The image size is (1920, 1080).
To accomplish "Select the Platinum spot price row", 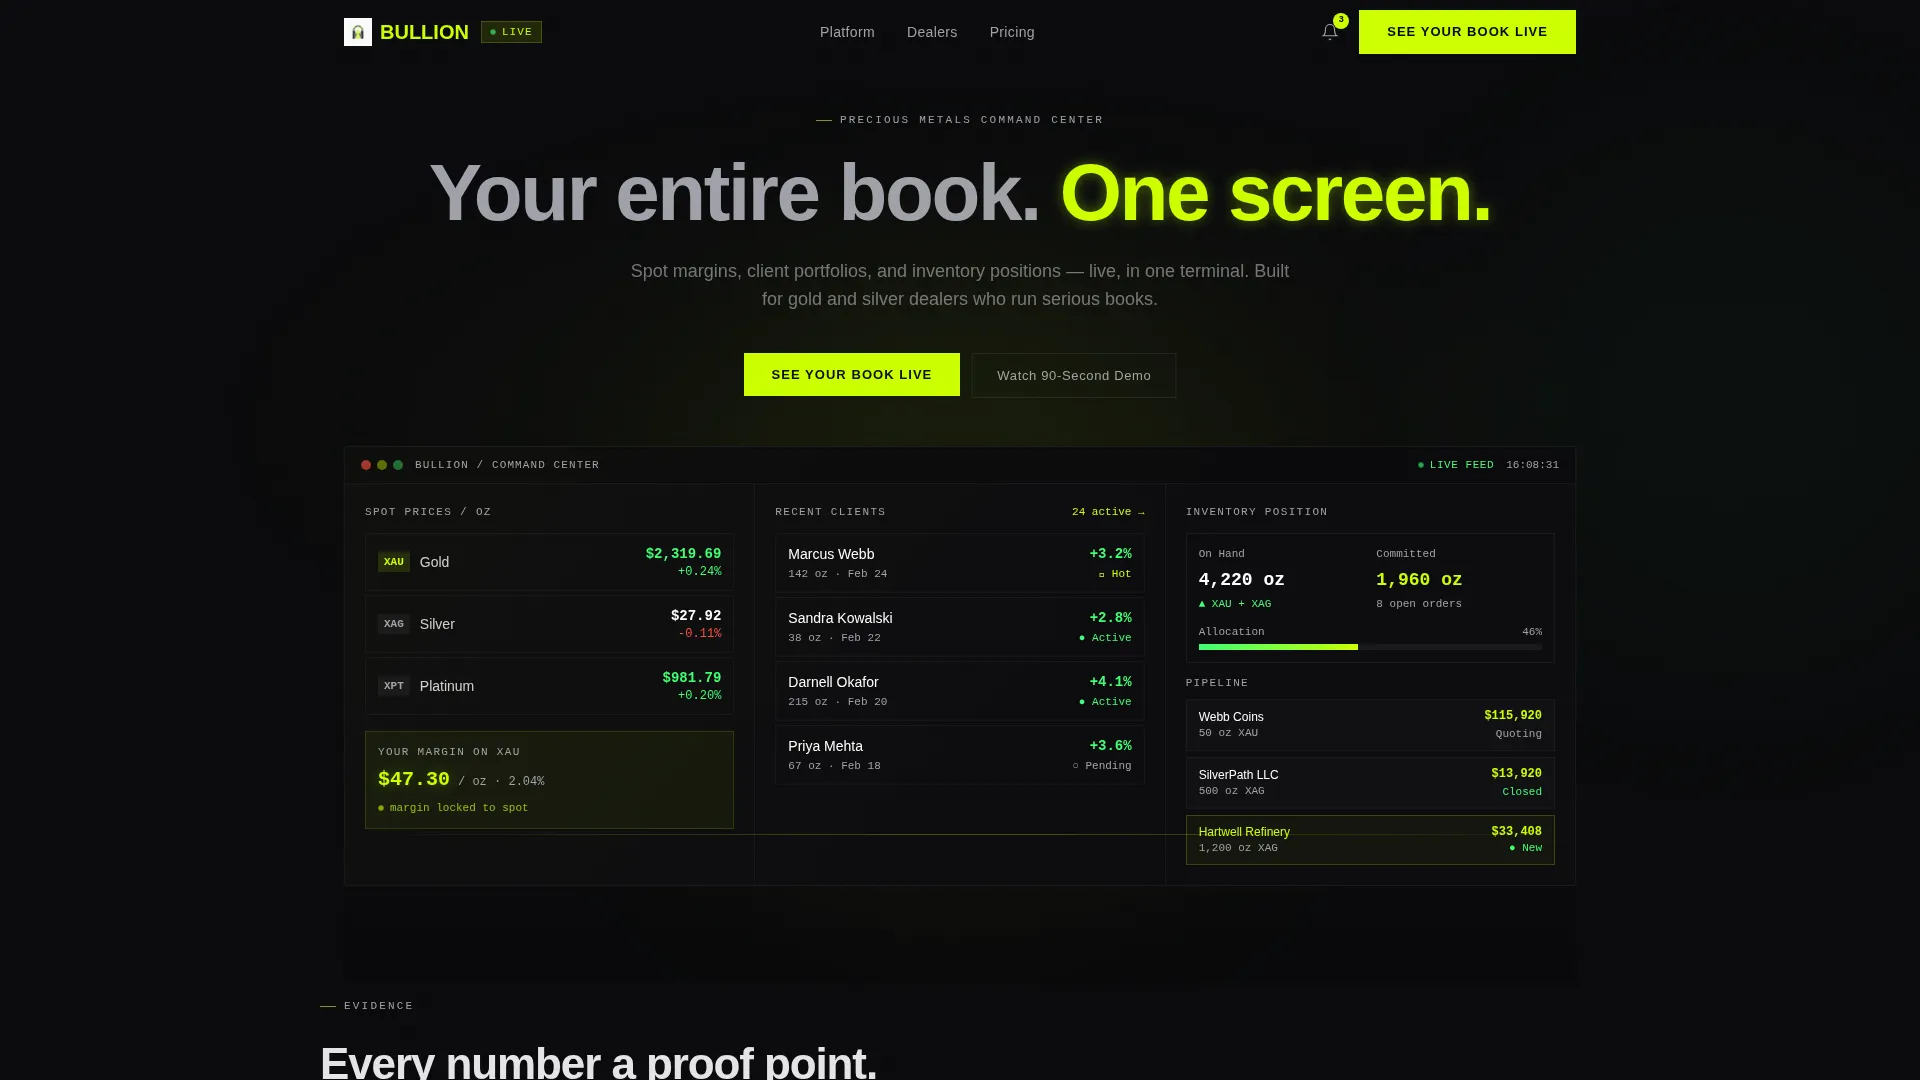I will coord(549,686).
